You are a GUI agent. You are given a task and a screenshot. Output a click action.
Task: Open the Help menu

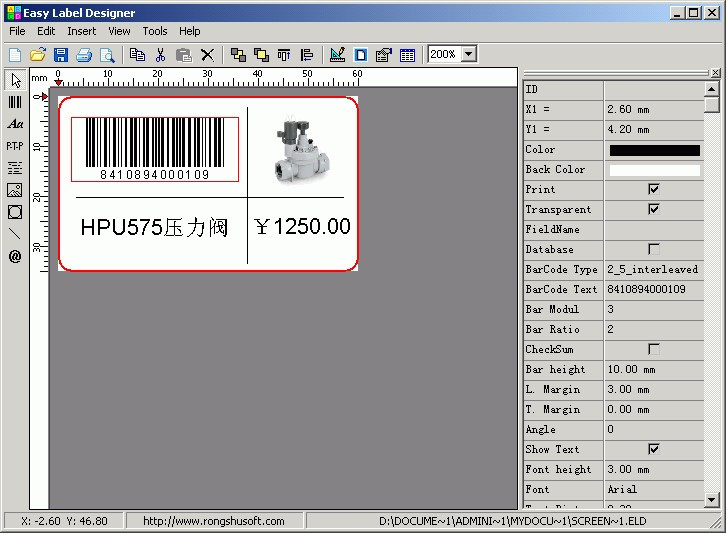click(189, 31)
